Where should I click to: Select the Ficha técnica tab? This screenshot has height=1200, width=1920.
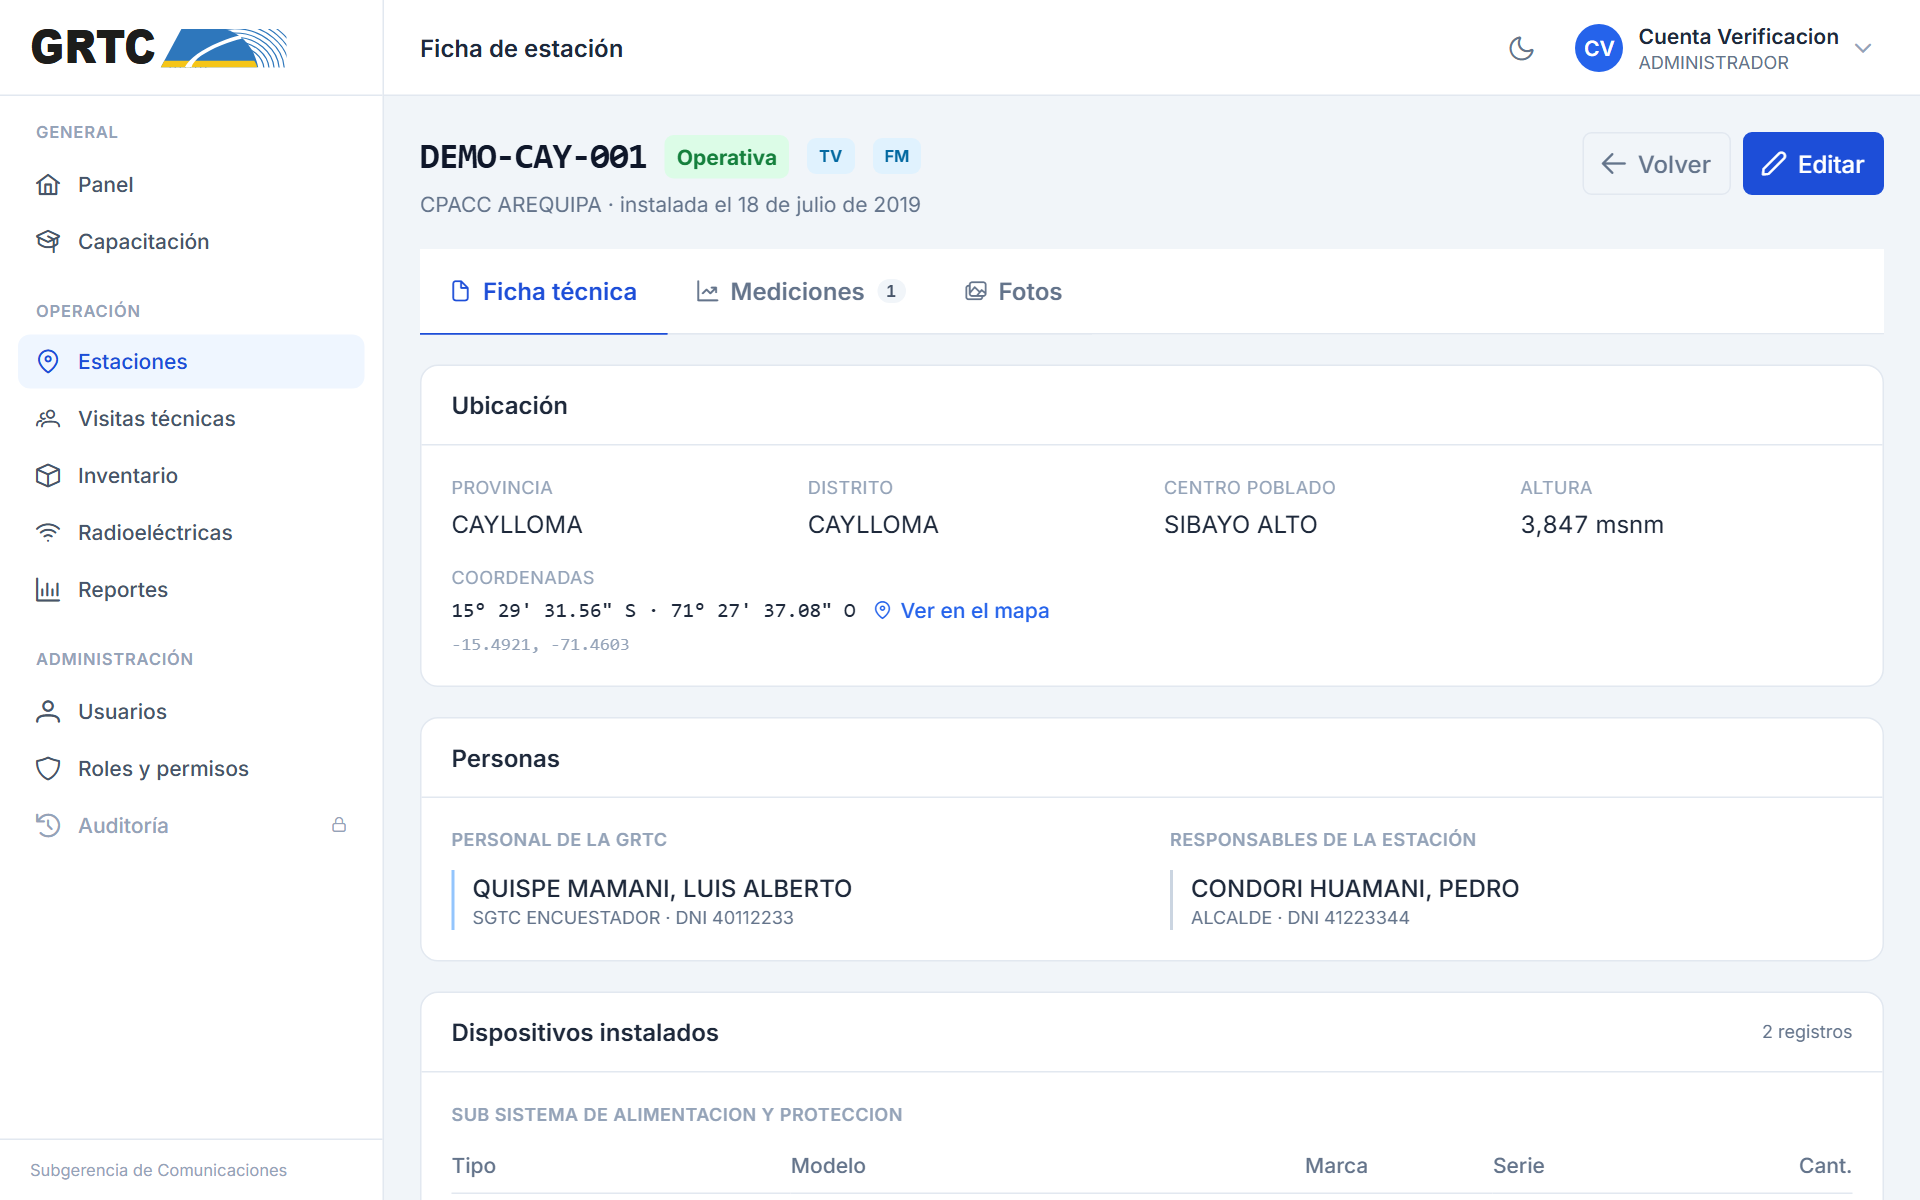[544, 292]
